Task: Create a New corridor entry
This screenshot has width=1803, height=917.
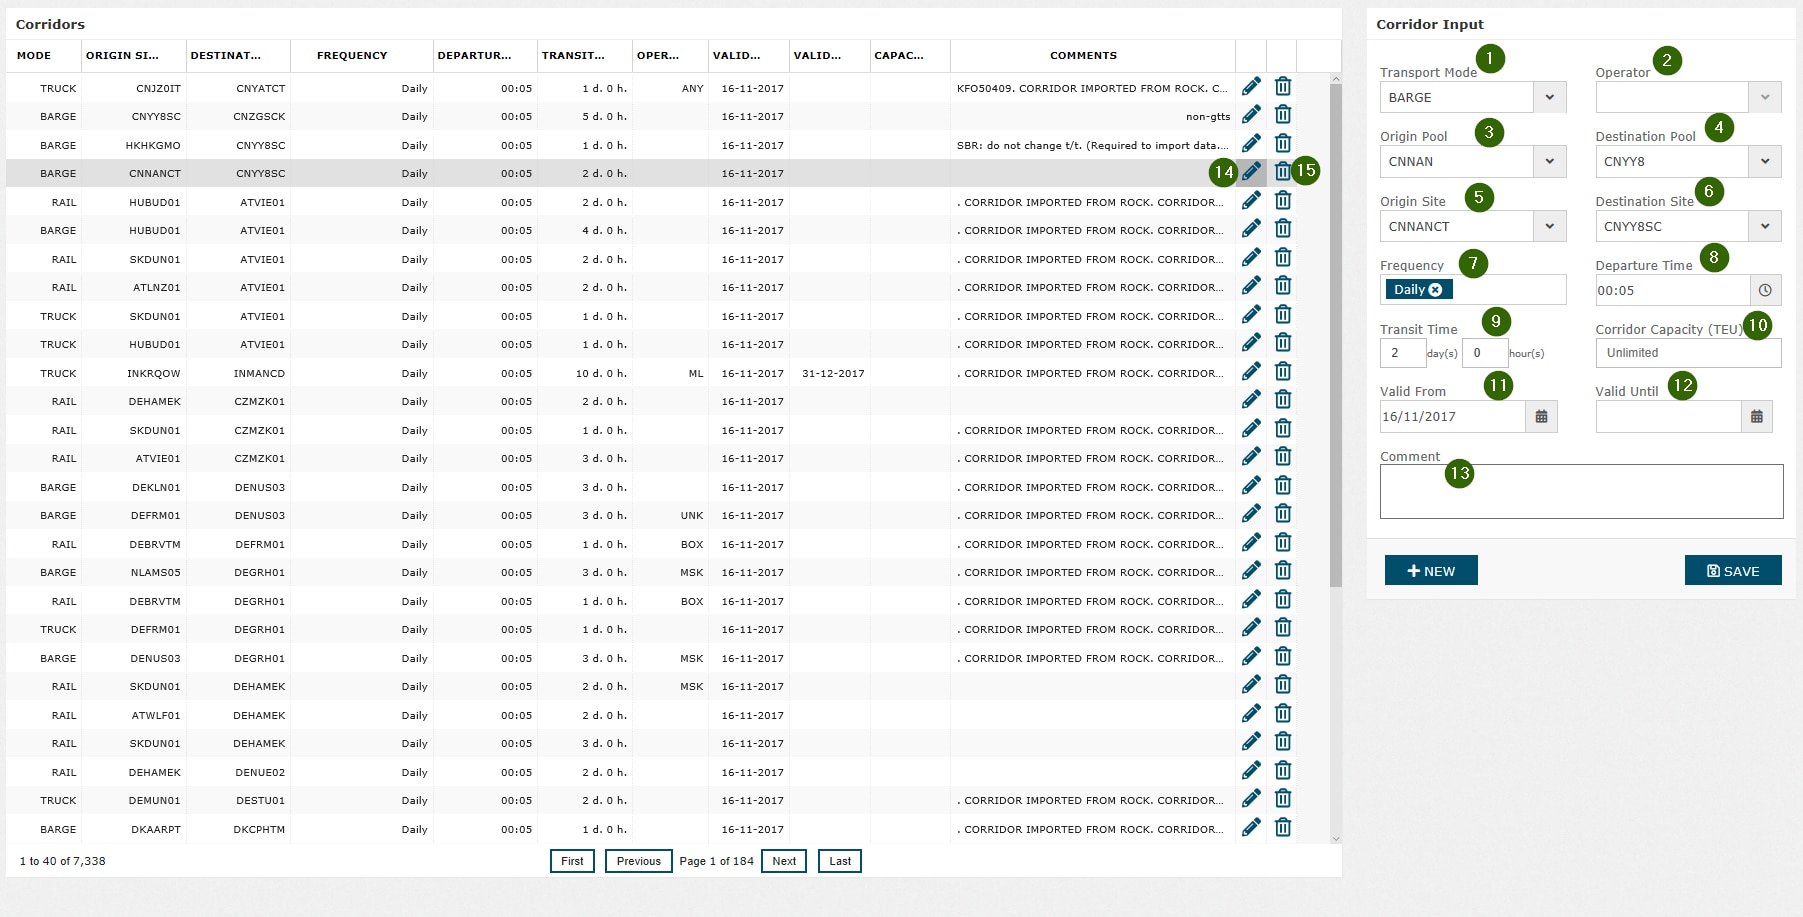Action: (1430, 571)
